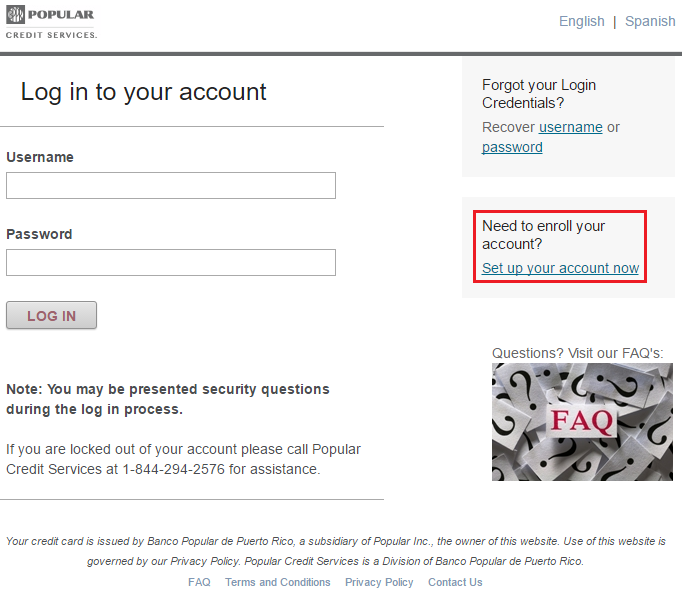Open Terms and Conditions in the footer
Image resolution: width=682 pixels, height=598 pixels.
coord(277,582)
